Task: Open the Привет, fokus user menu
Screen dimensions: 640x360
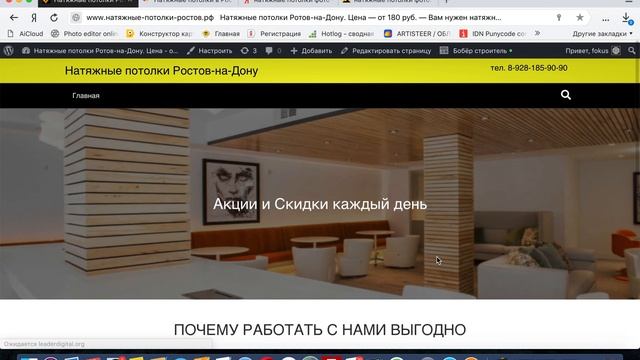Action: 593,51
